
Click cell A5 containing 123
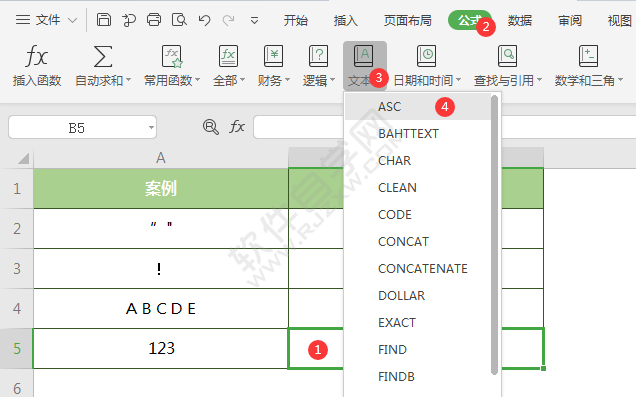point(161,348)
